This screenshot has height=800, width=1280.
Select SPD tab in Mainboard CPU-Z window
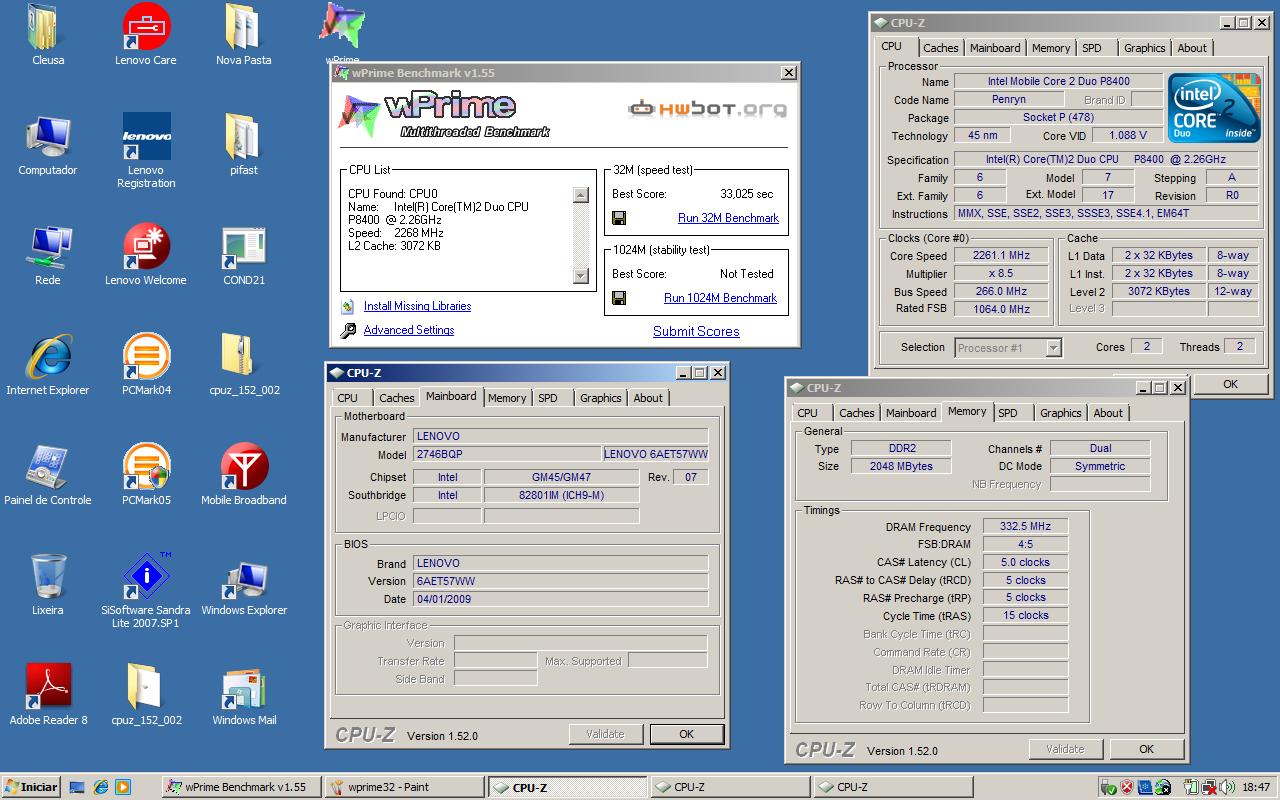coord(548,398)
